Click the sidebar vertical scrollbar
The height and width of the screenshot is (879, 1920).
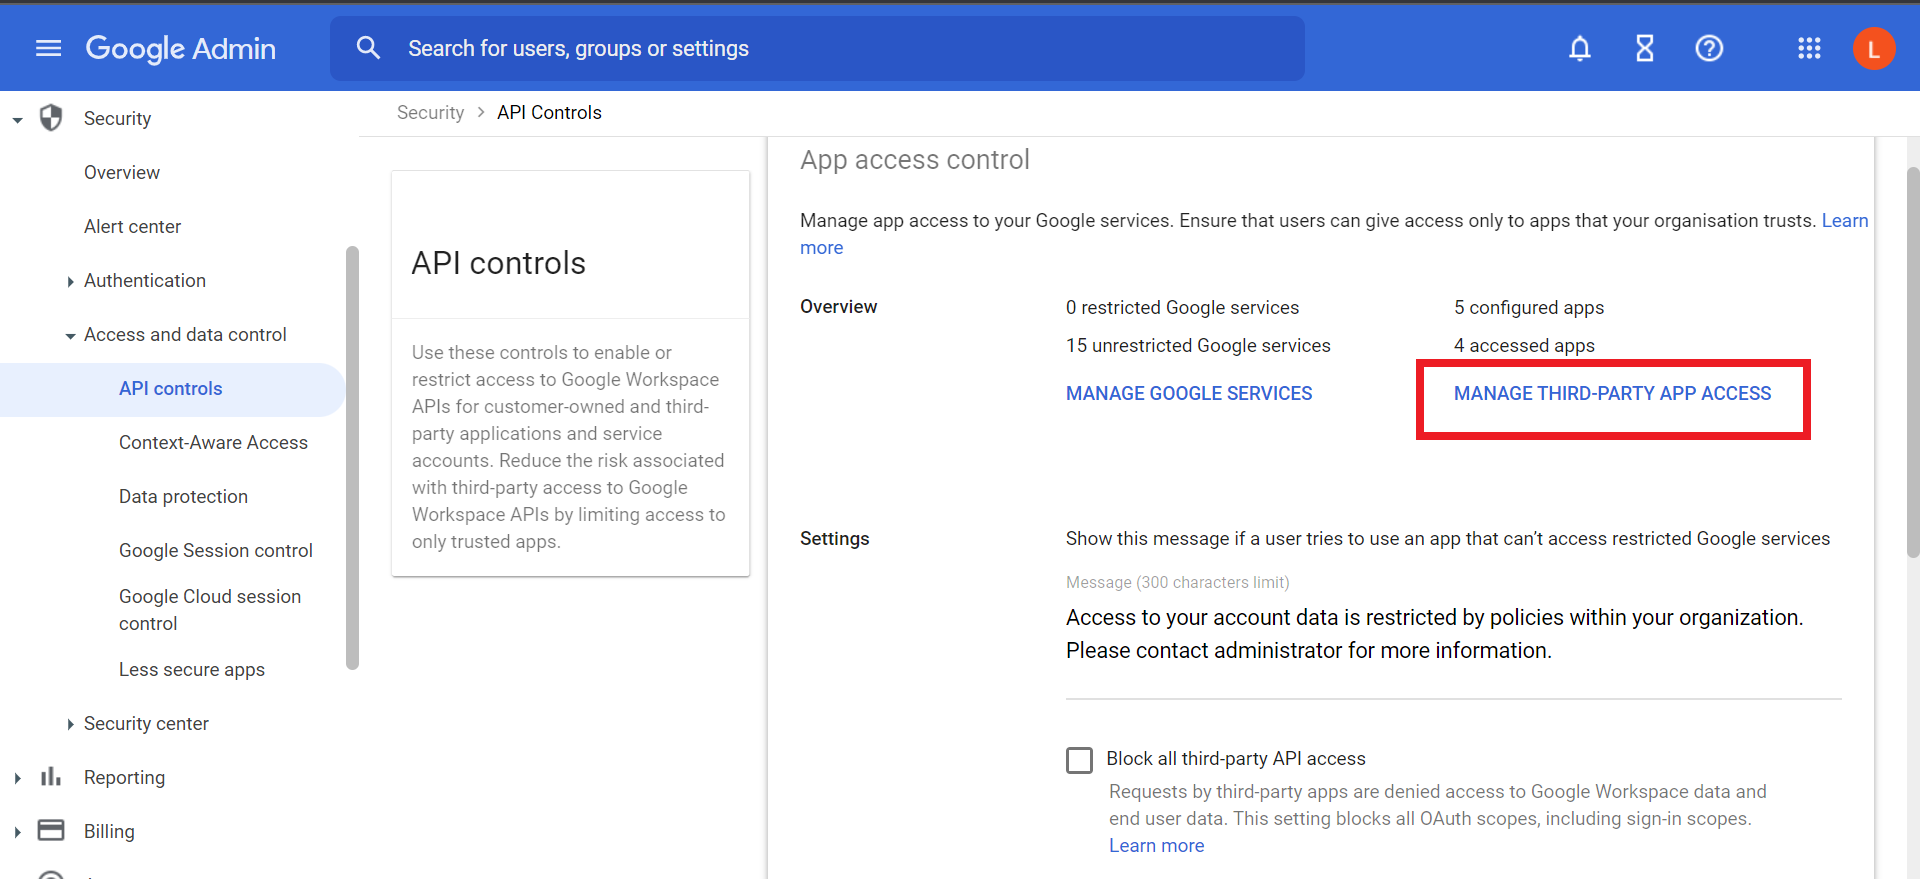click(352, 456)
